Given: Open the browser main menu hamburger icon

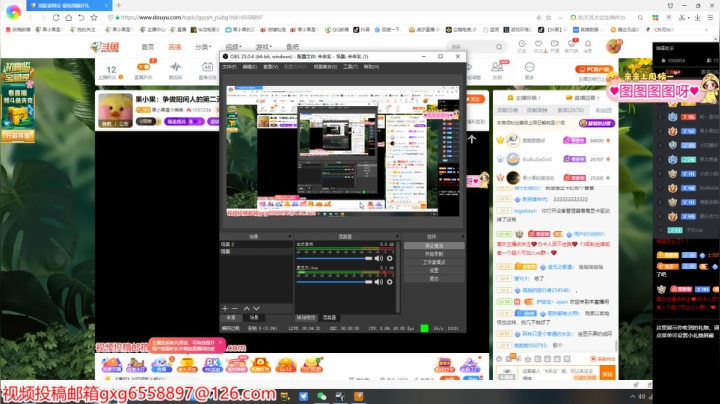Looking at the screenshot, I should point(710,17).
